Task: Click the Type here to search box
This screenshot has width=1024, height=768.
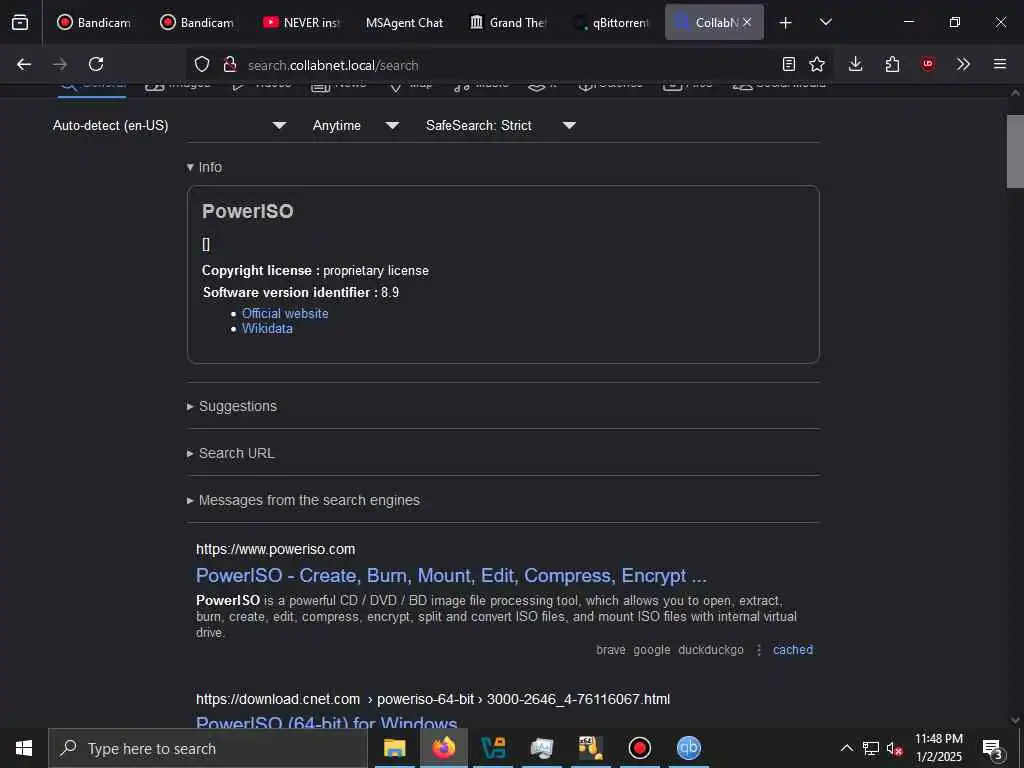Action: (208, 748)
